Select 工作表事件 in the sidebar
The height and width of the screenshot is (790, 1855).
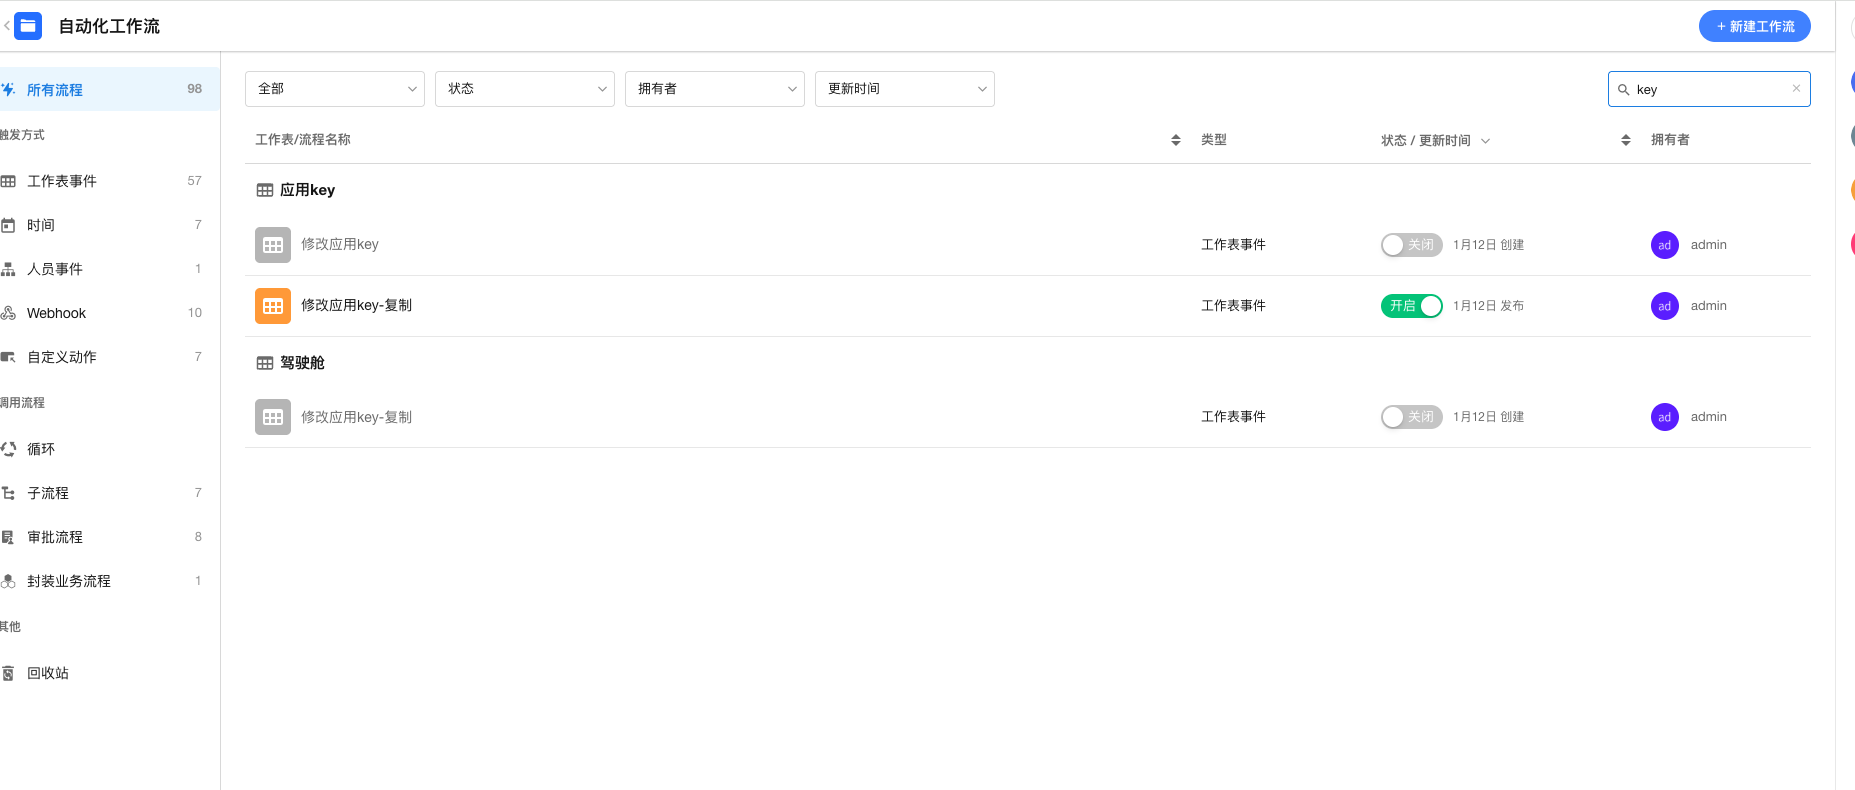pyautogui.click(x=62, y=181)
